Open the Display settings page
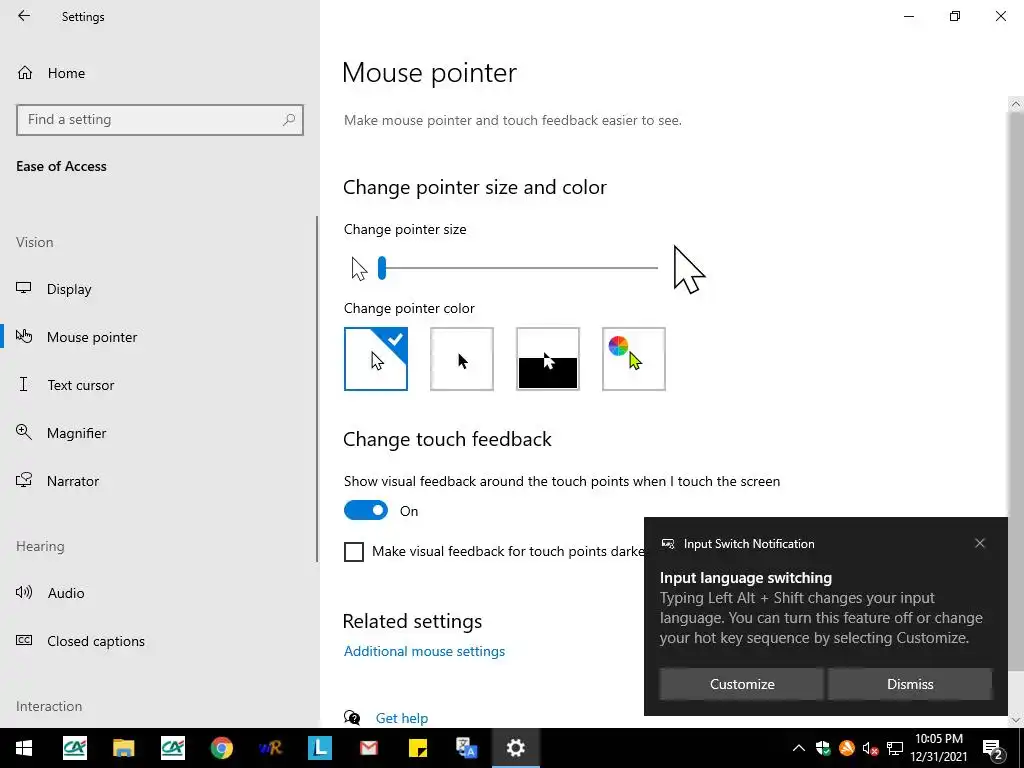This screenshot has height=768, width=1024. coord(69,289)
